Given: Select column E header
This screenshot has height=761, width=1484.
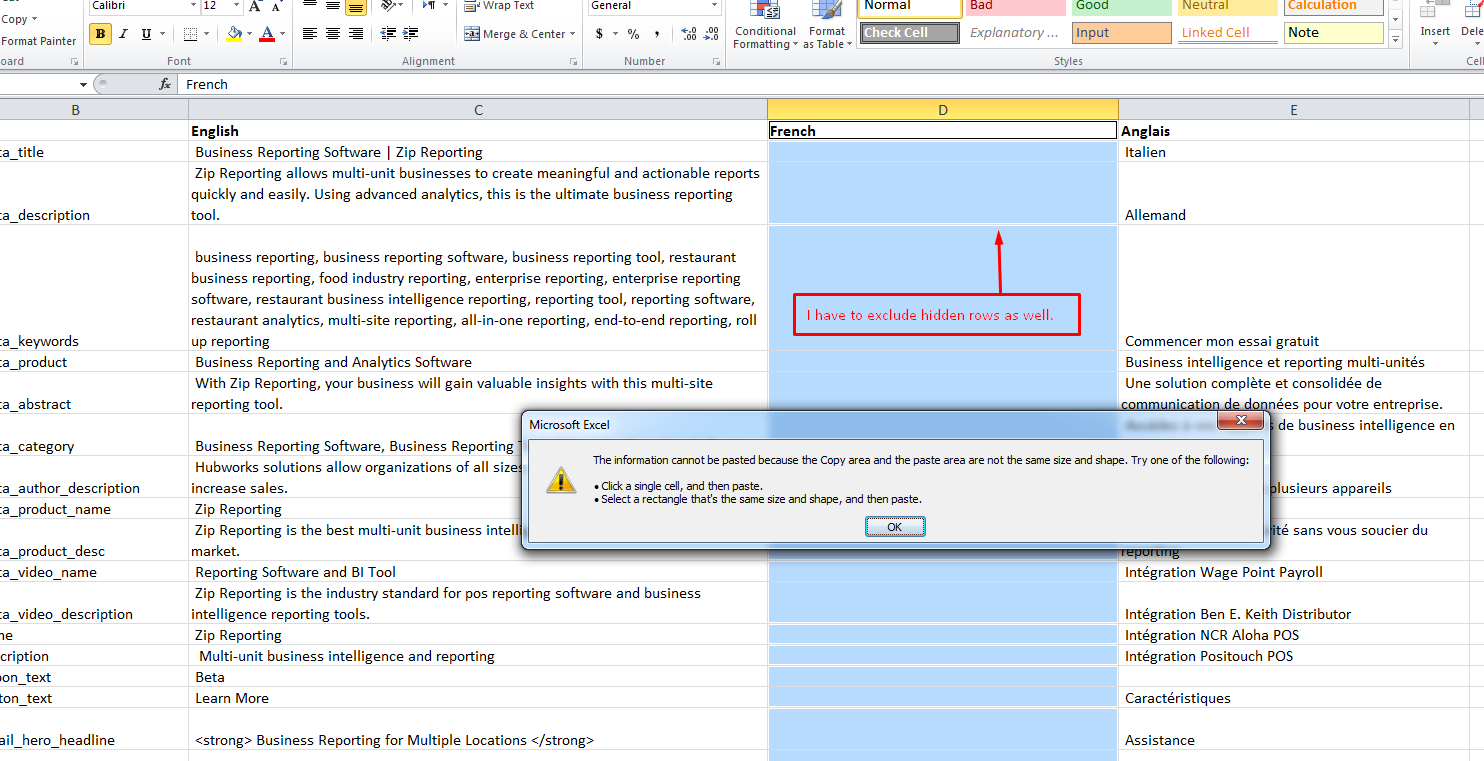Looking at the screenshot, I should (1293, 110).
